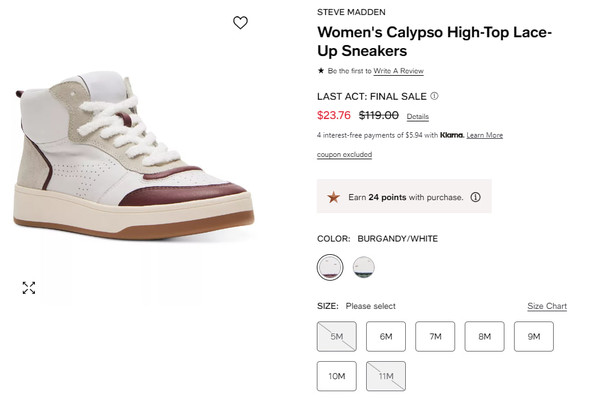
Task: Open the Write A Review link
Action: tap(398, 71)
